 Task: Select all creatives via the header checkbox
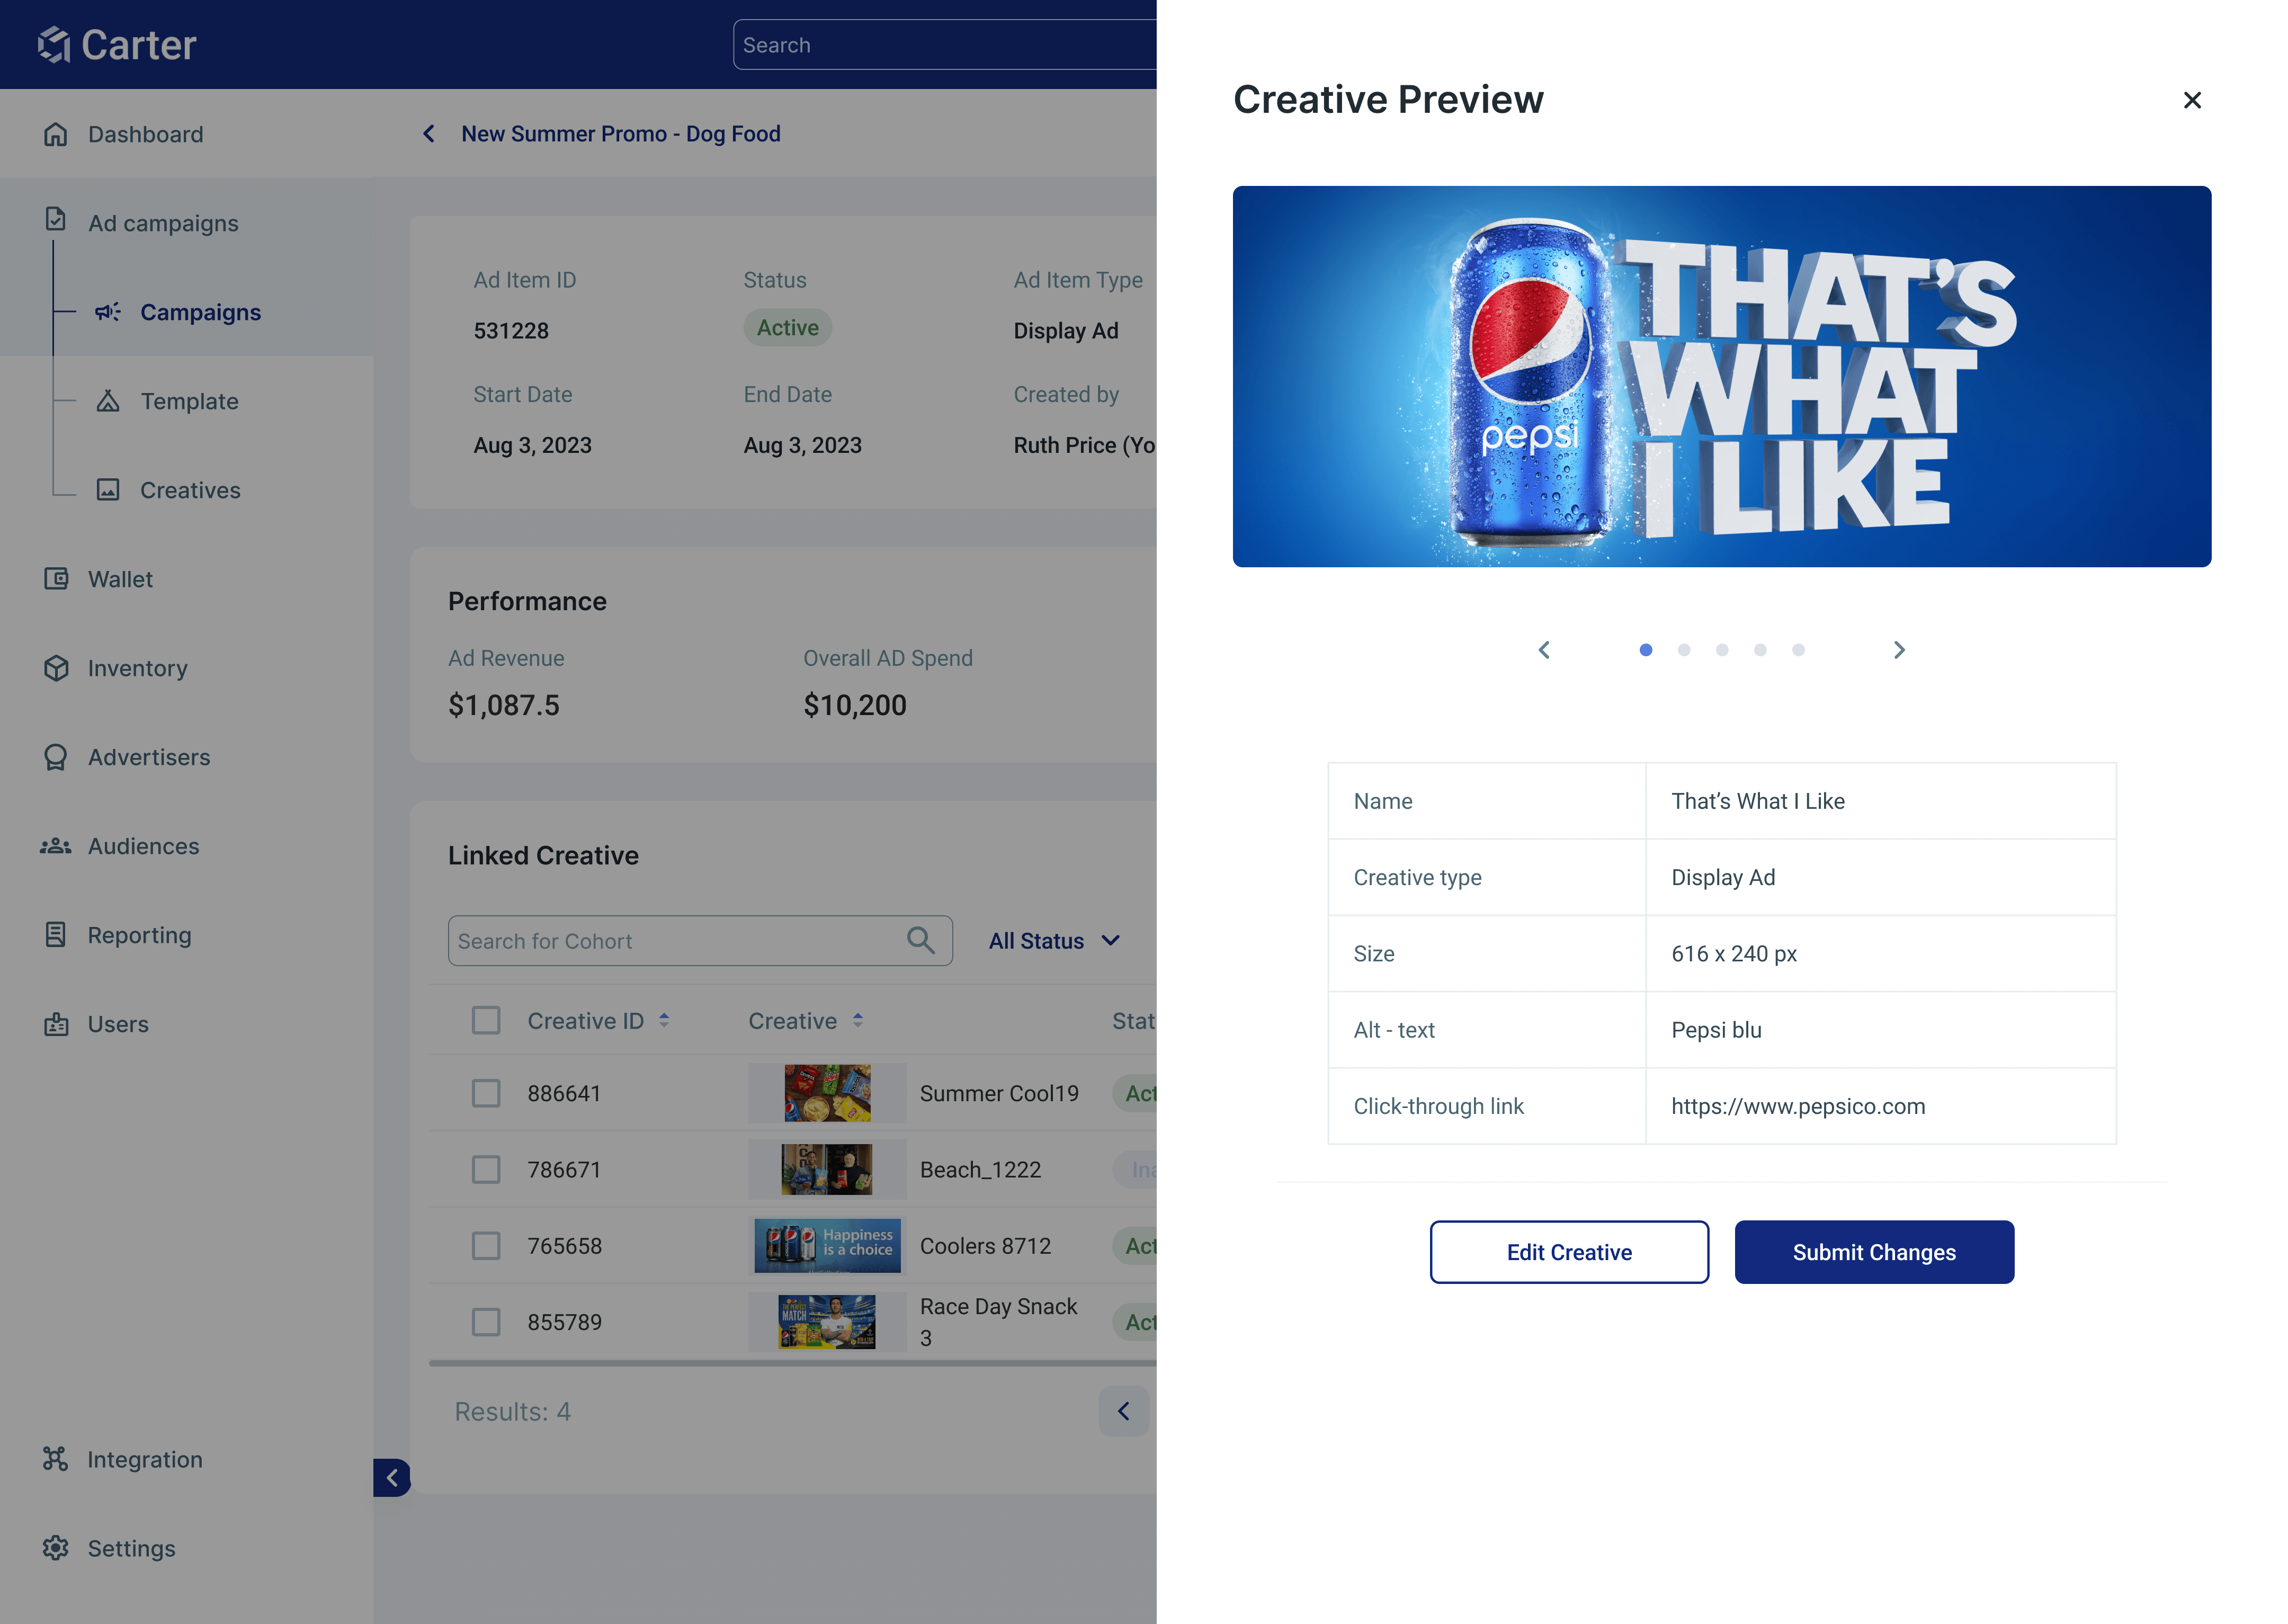pos(486,1020)
